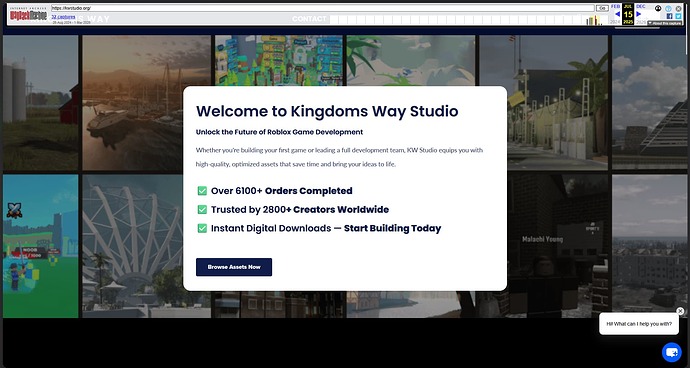Open the white arched dome thumbnail

pos(132,246)
